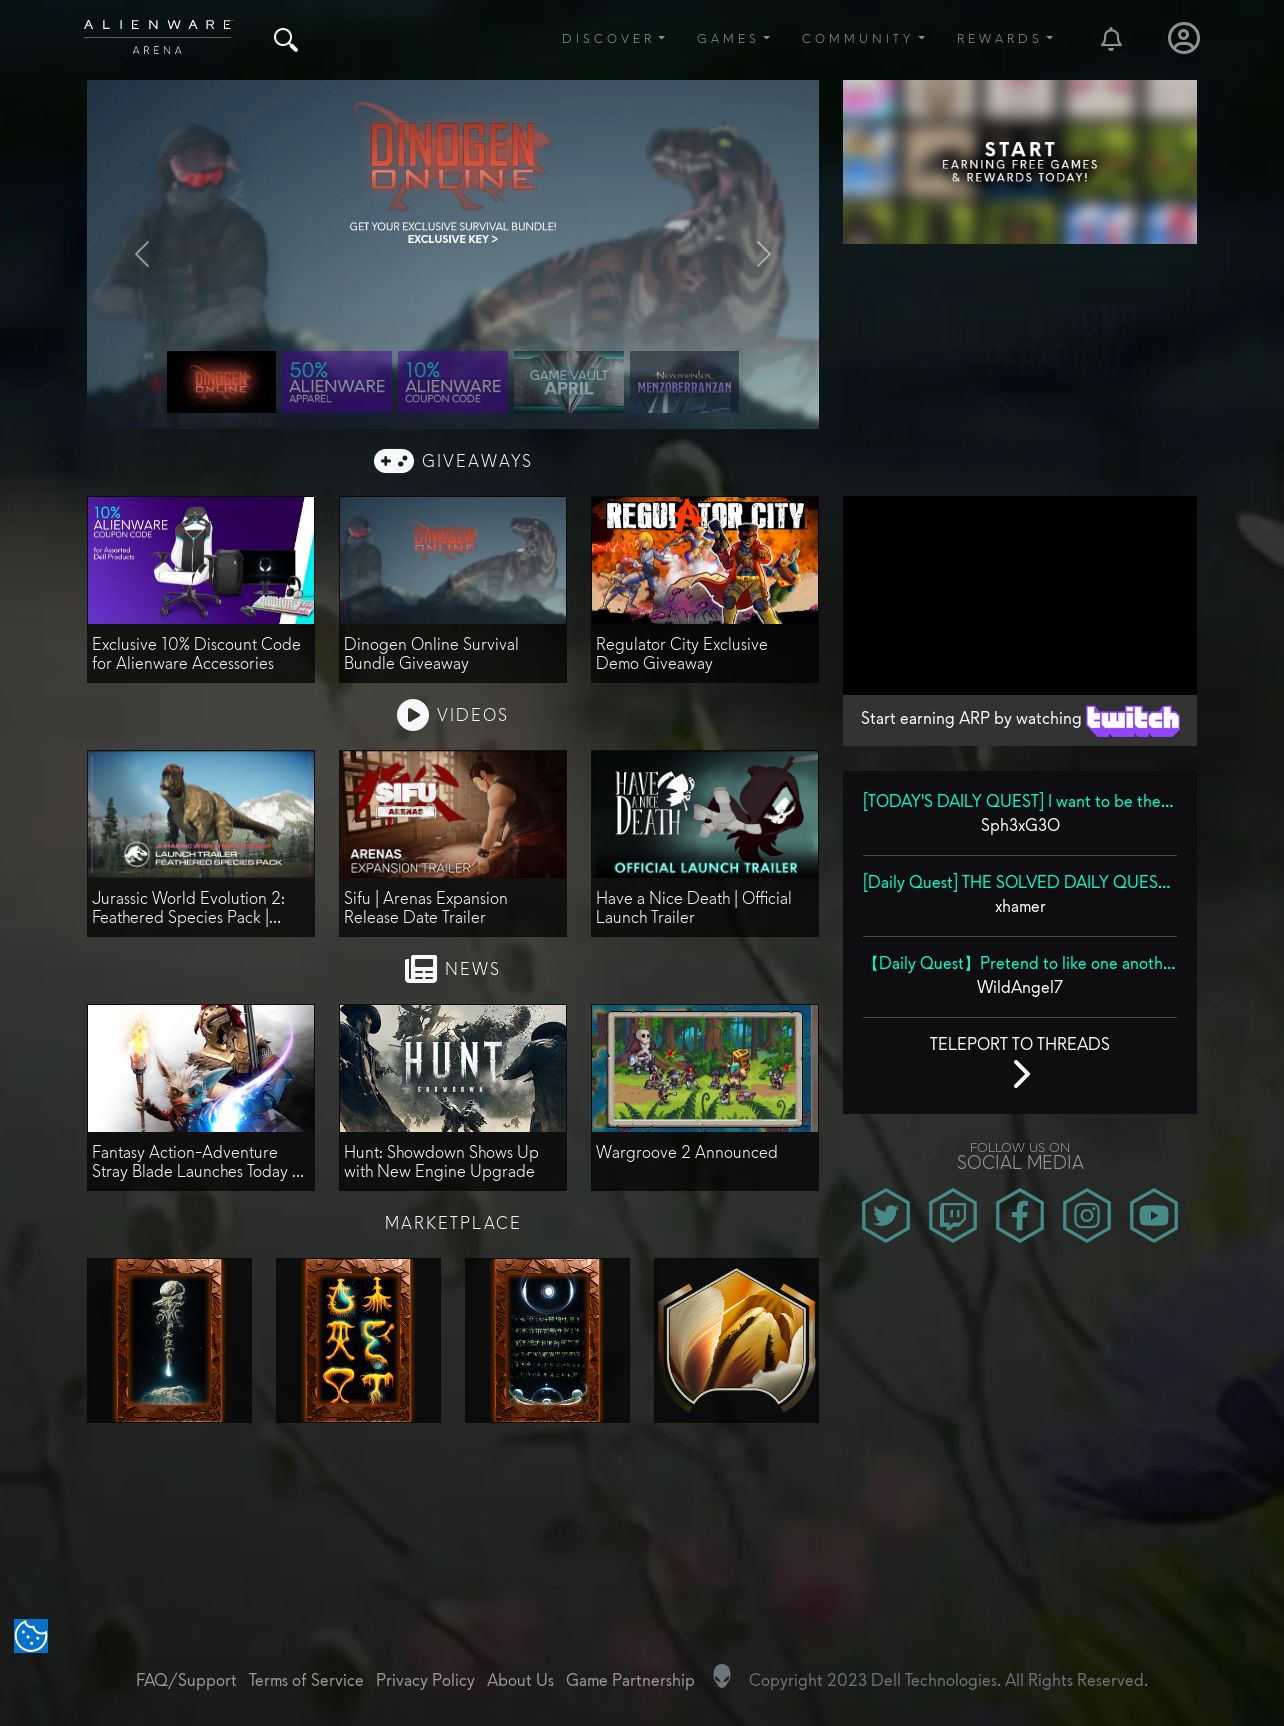Click username xhamer
Image resolution: width=1284 pixels, height=1726 pixels.
[x=1020, y=906]
